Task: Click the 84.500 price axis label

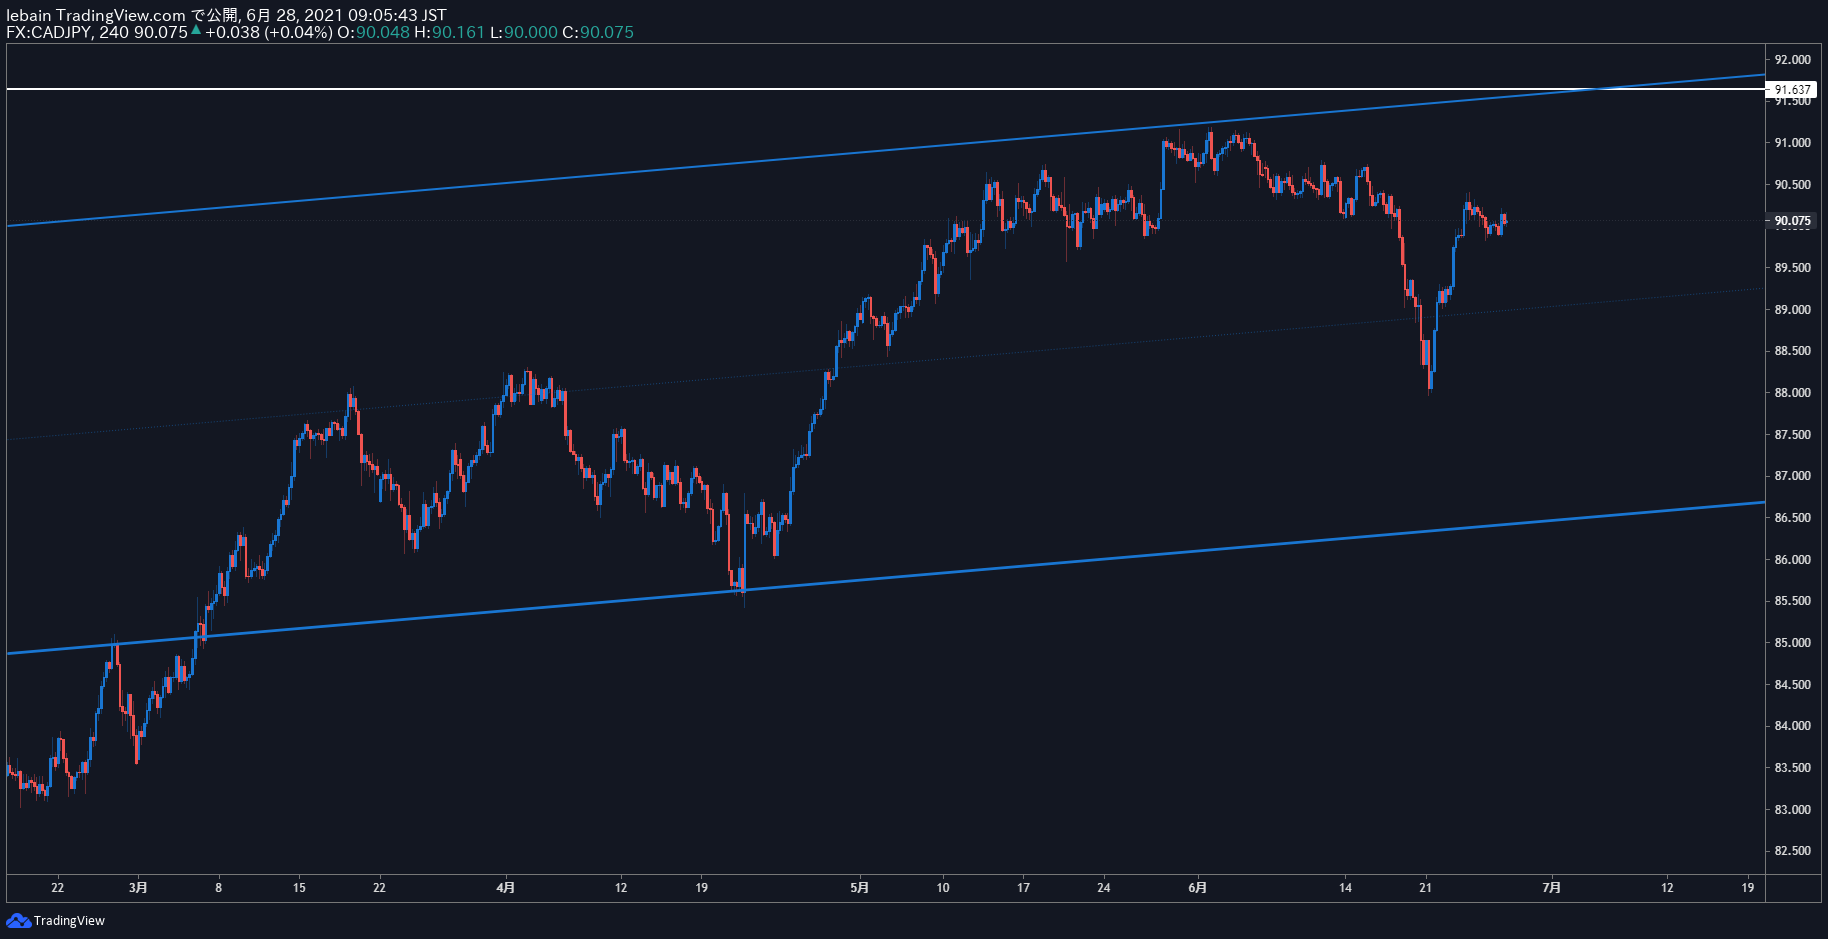Action: pyautogui.click(x=1792, y=685)
